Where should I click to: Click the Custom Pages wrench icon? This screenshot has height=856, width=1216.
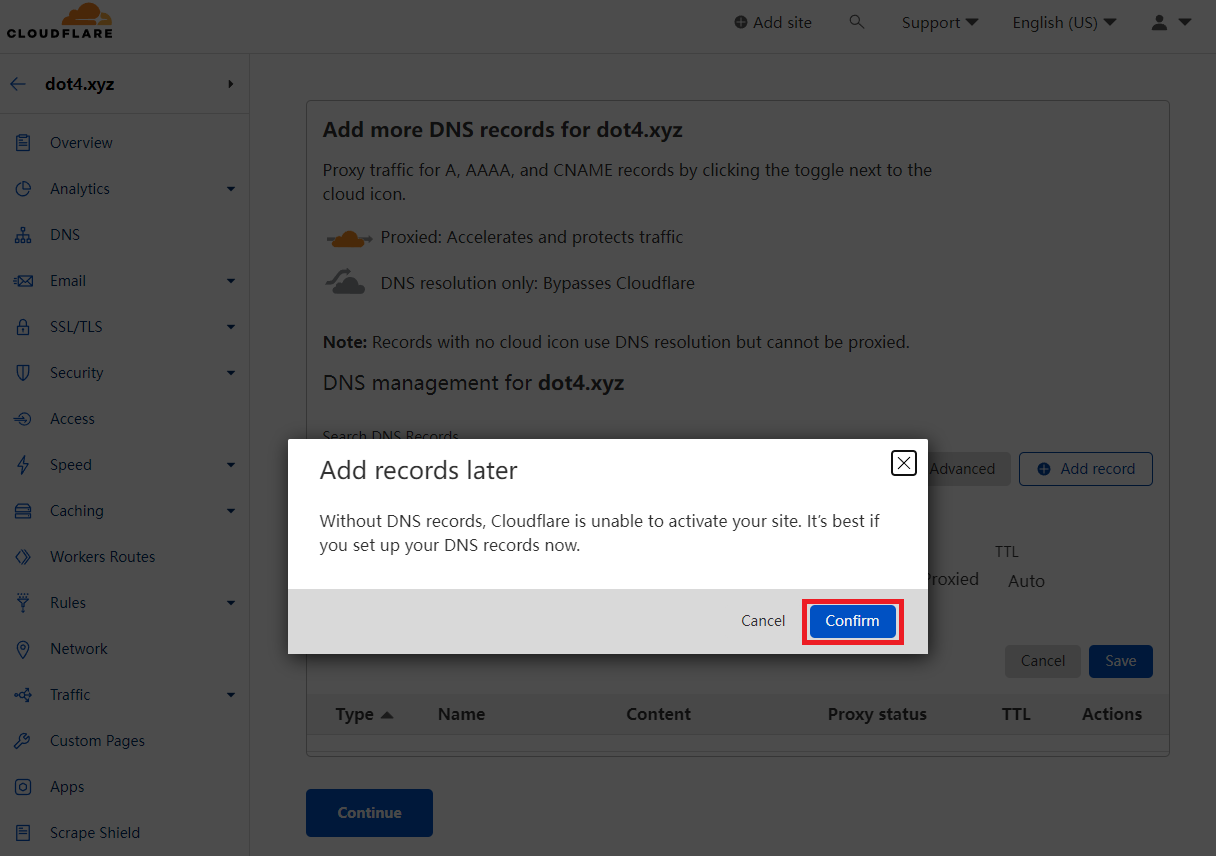[x=23, y=741]
